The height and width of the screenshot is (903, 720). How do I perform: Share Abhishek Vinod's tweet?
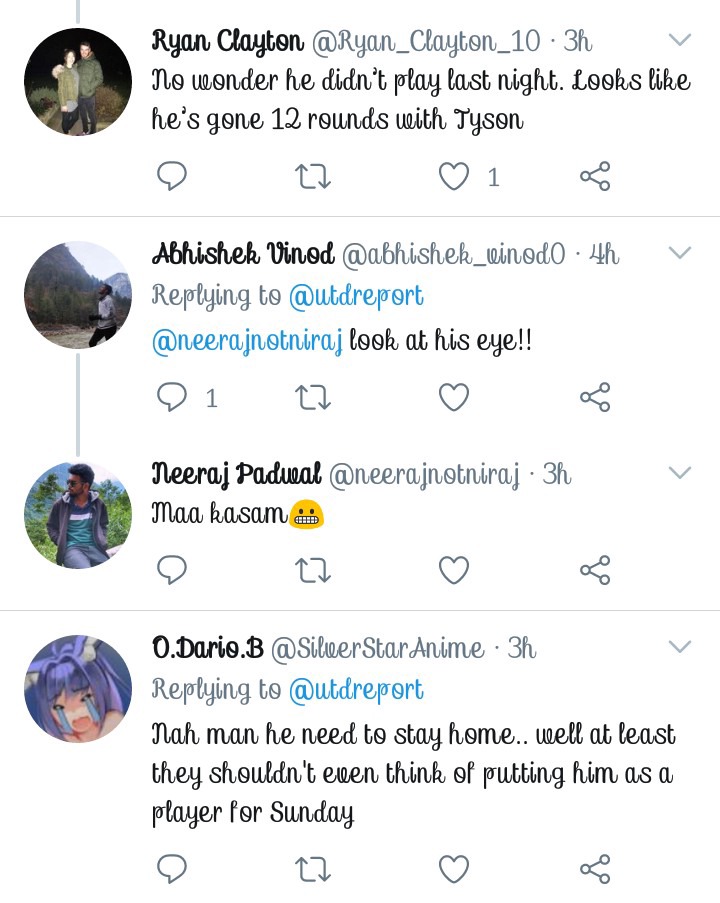595,398
